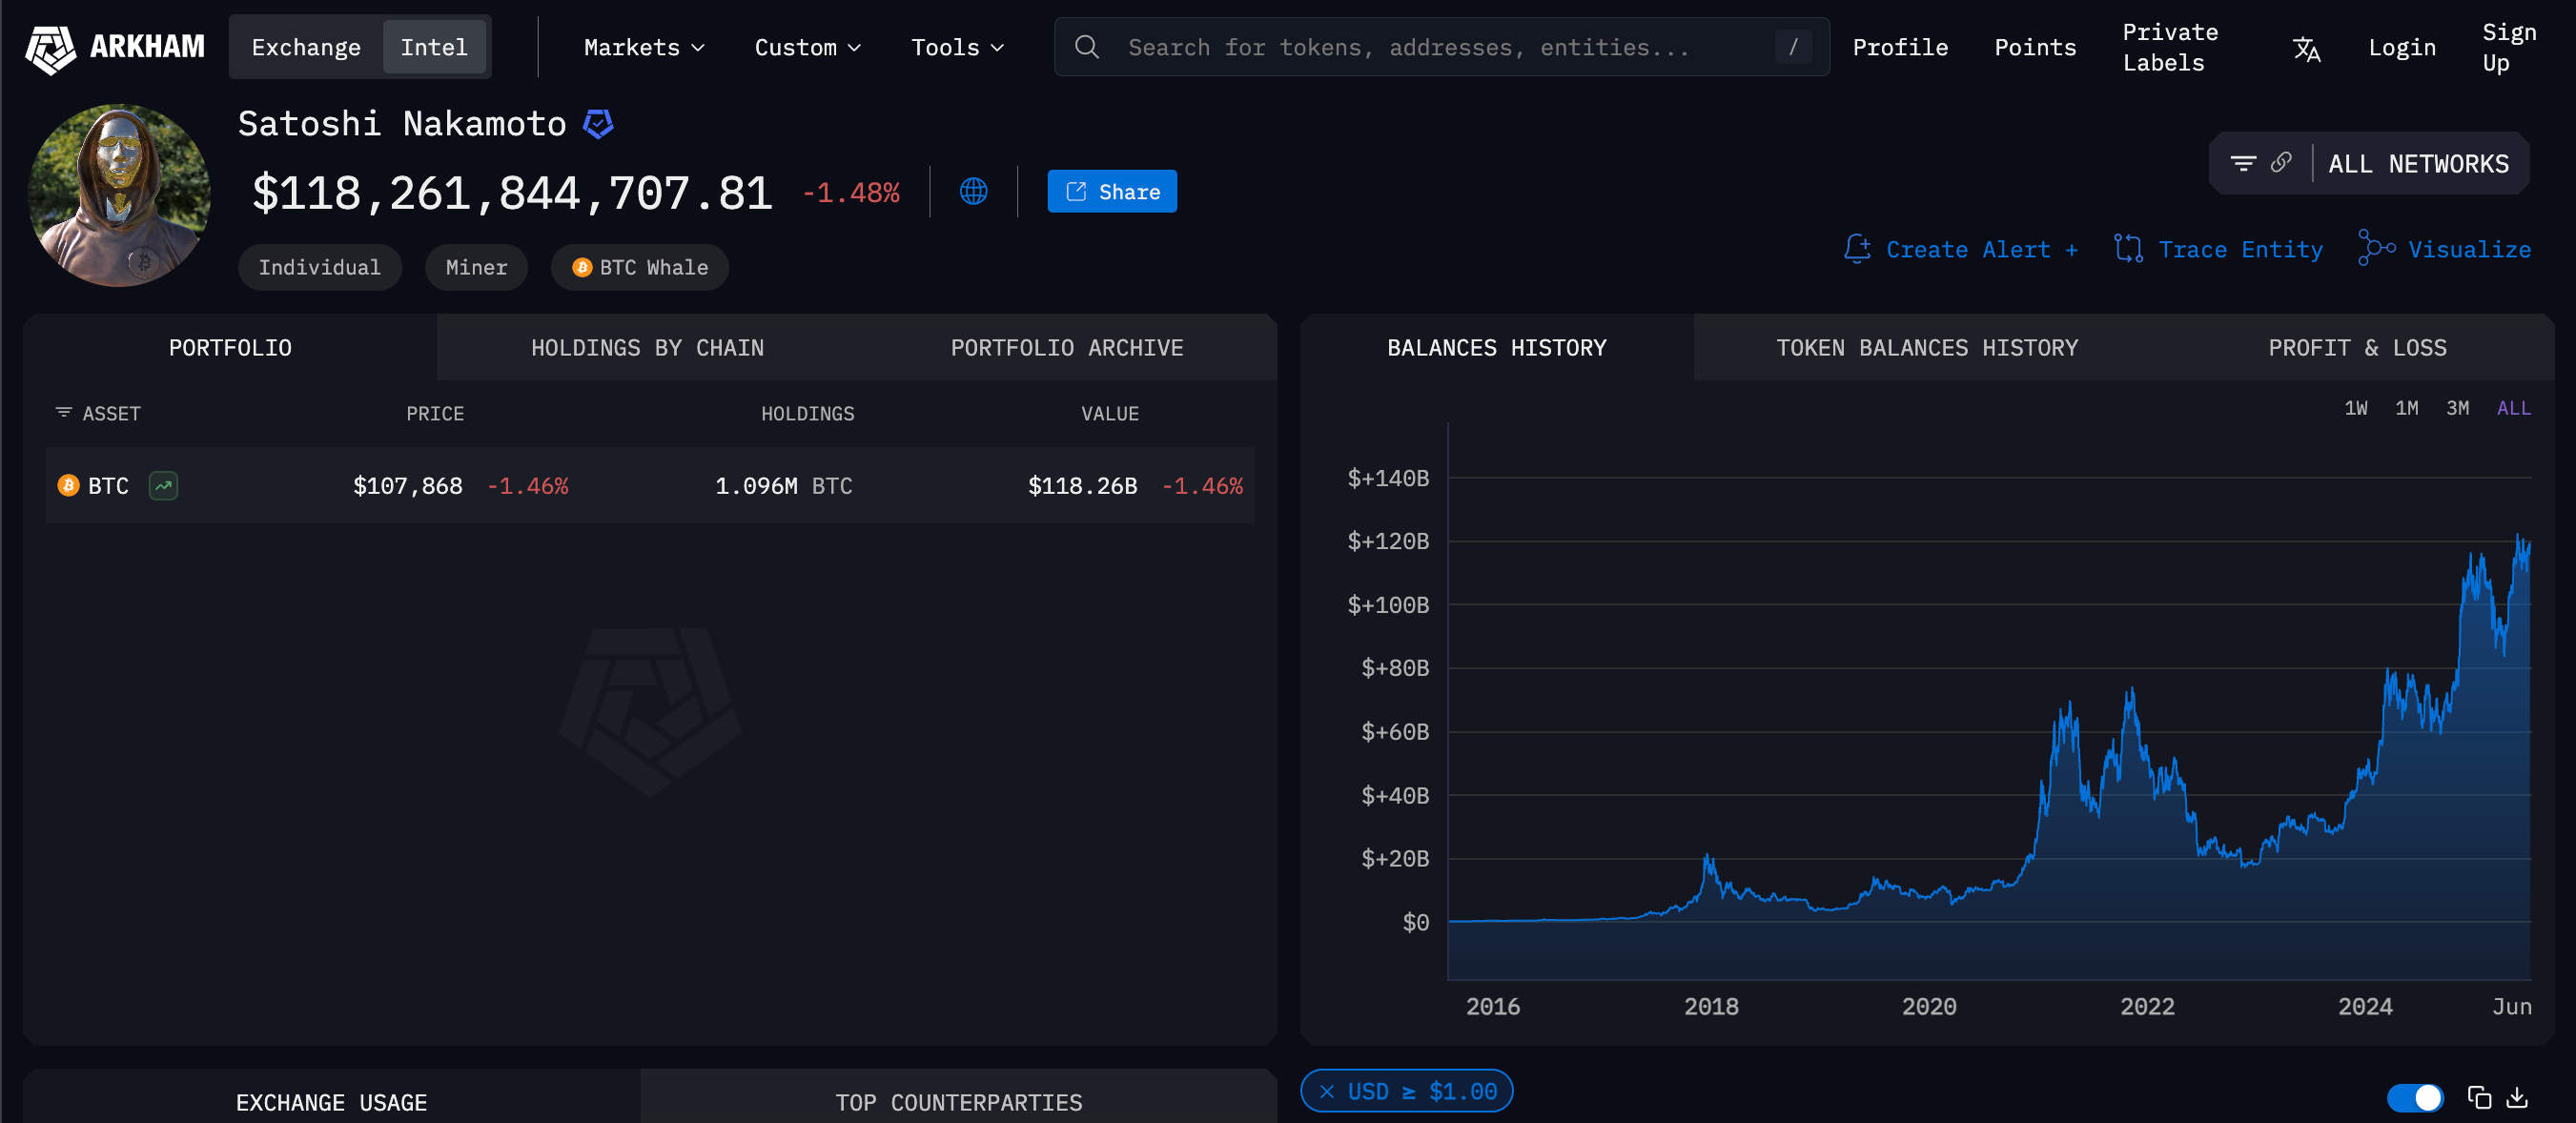Switch to Exchange mode
The width and height of the screenshot is (2576, 1123).
point(306,47)
